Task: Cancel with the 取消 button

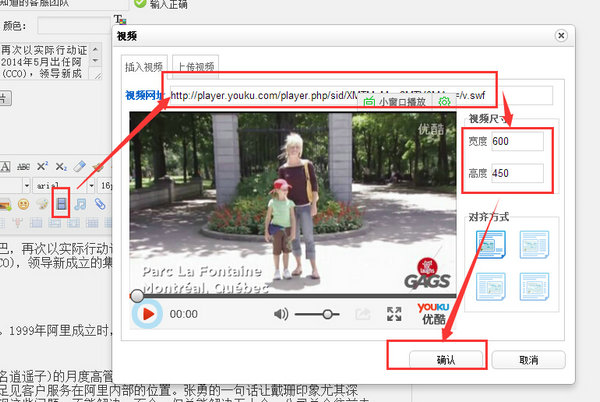Action: tap(528, 360)
